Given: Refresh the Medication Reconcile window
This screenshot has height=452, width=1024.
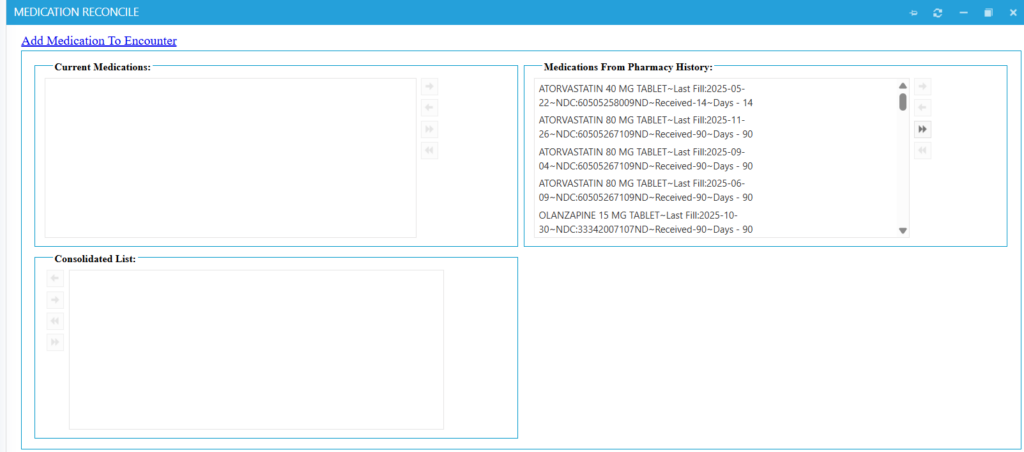Looking at the screenshot, I should coord(937,13).
